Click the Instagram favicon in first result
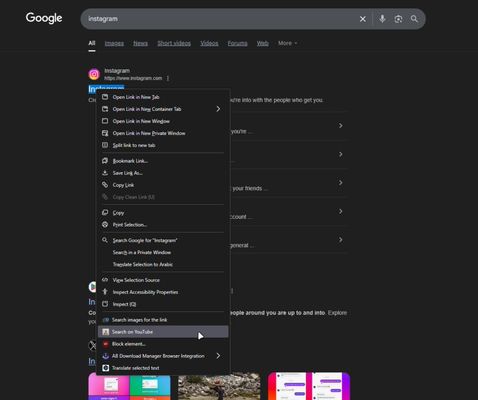 94,74
